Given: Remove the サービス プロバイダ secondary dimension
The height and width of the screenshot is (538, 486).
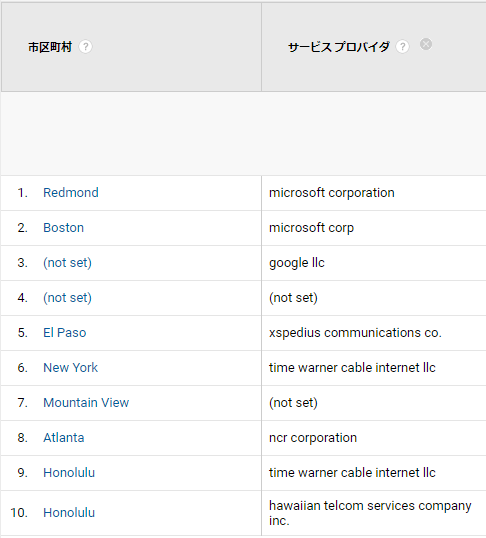Looking at the screenshot, I should pos(426,44).
